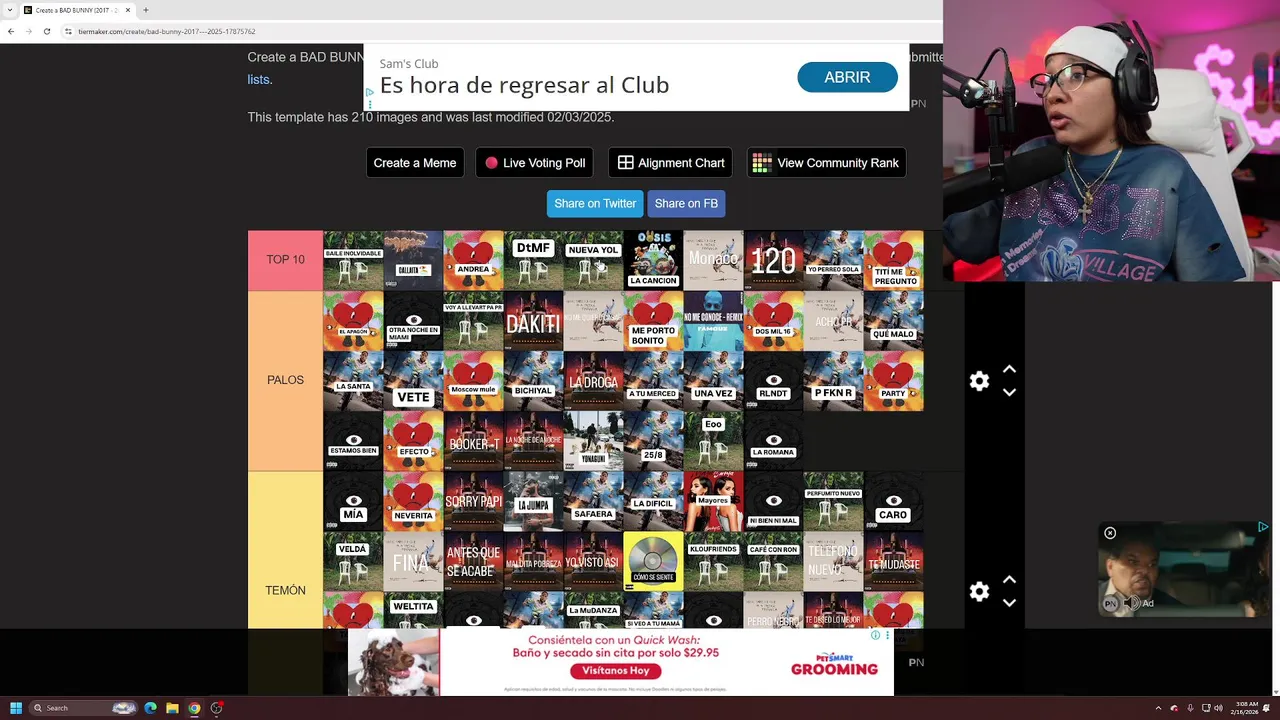Select the CAFÉ CON RON tile
Viewport: 1280px width, 720px height.
tap(773, 560)
